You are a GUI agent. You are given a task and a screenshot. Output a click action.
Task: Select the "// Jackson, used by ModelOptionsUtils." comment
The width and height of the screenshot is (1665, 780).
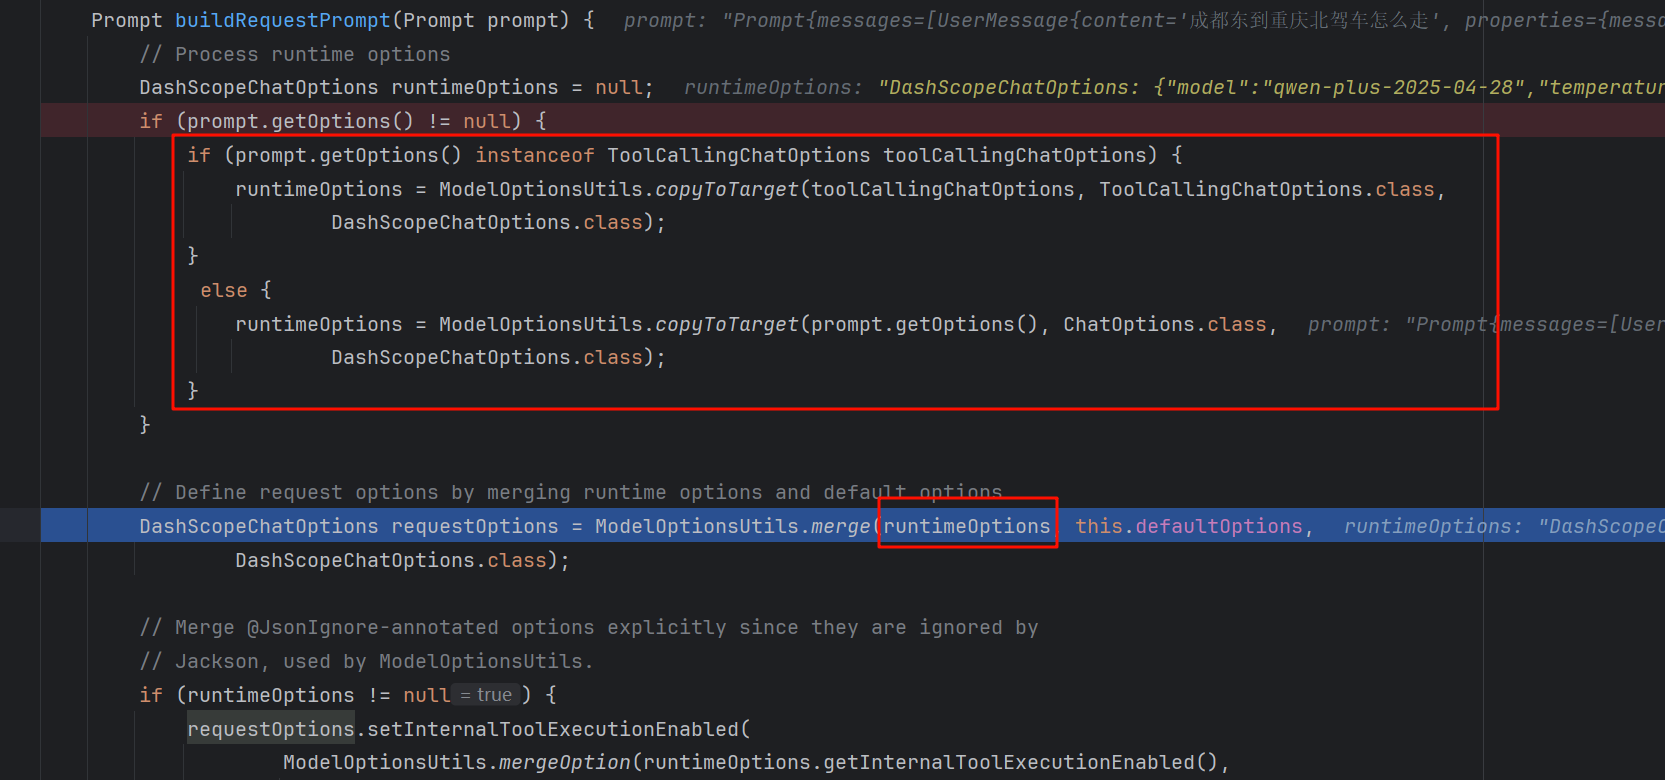click(x=366, y=661)
